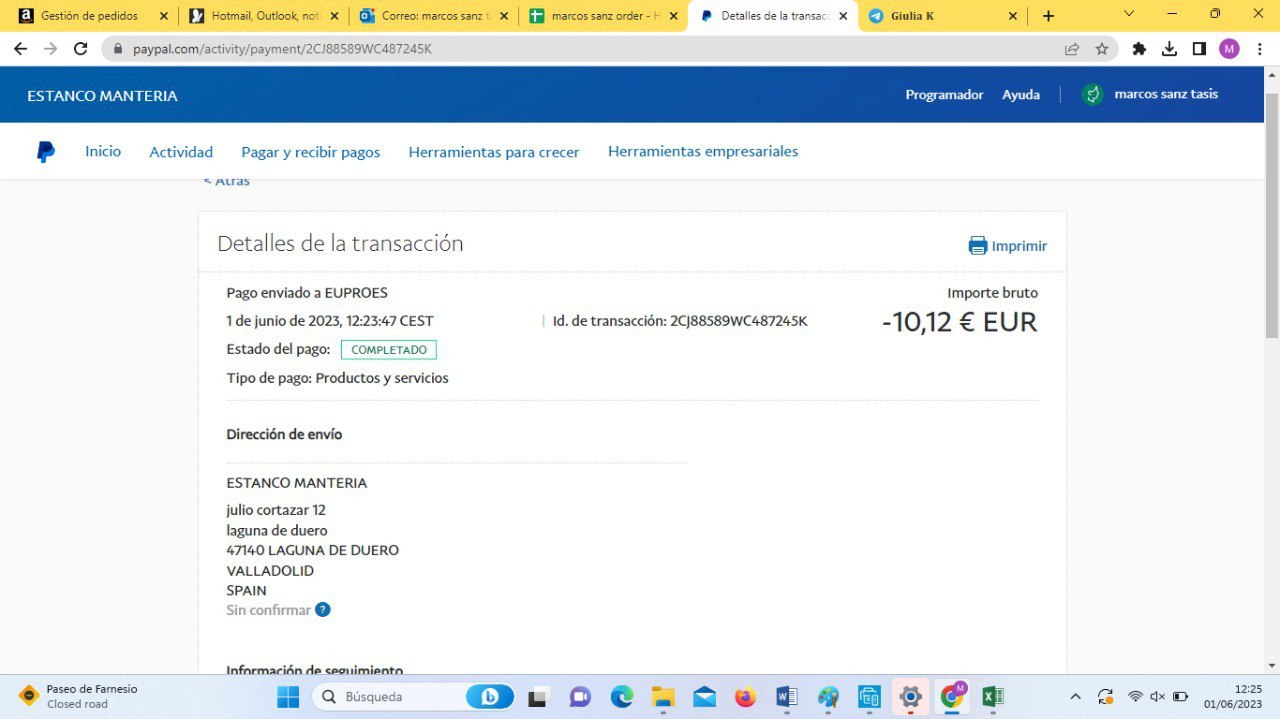This screenshot has width=1280, height=719.
Task: Open the Chrome downloads icon
Action: (1169, 49)
